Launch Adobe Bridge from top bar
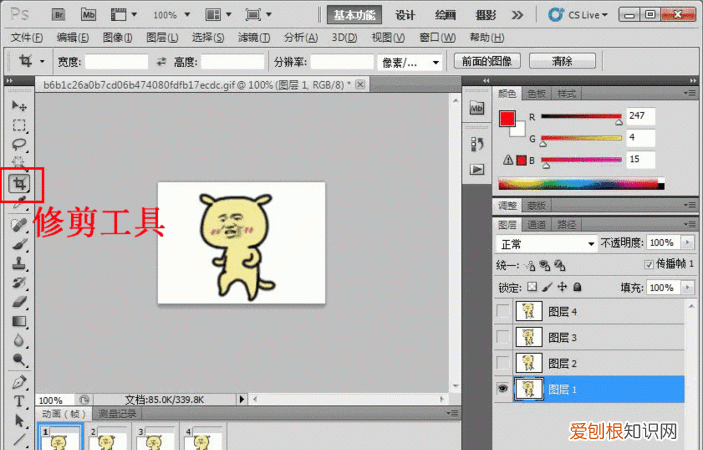This screenshot has height=450, width=703. pyautogui.click(x=59, y=15)
